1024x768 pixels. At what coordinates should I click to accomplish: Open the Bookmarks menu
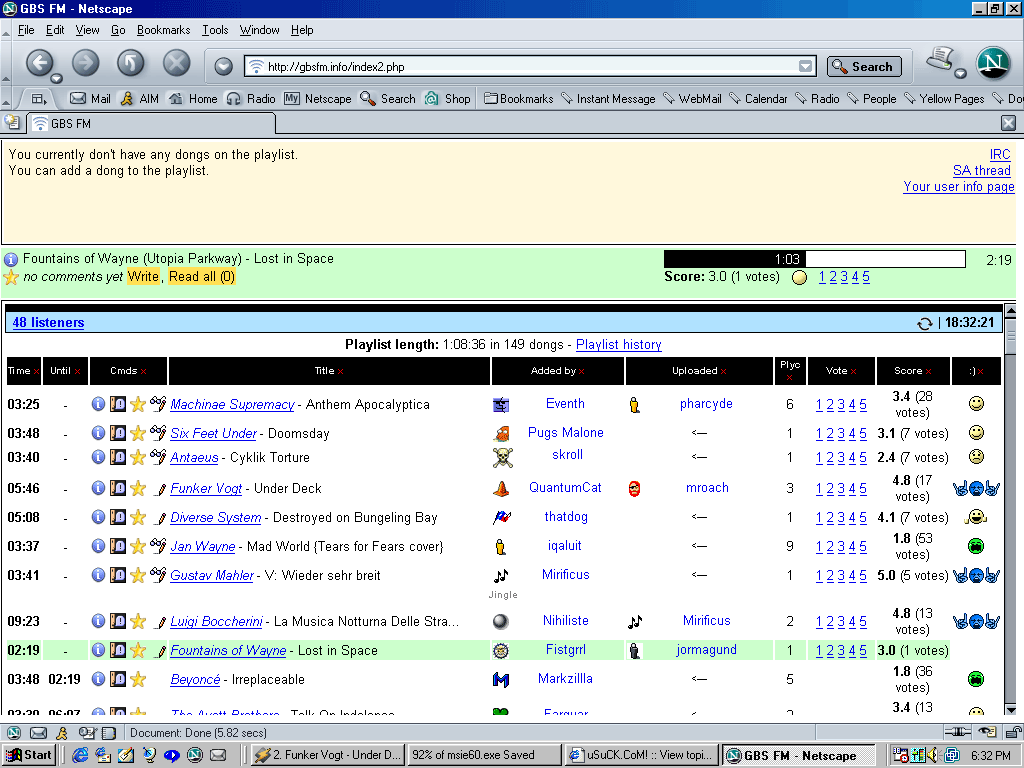[x=163, y=30]
